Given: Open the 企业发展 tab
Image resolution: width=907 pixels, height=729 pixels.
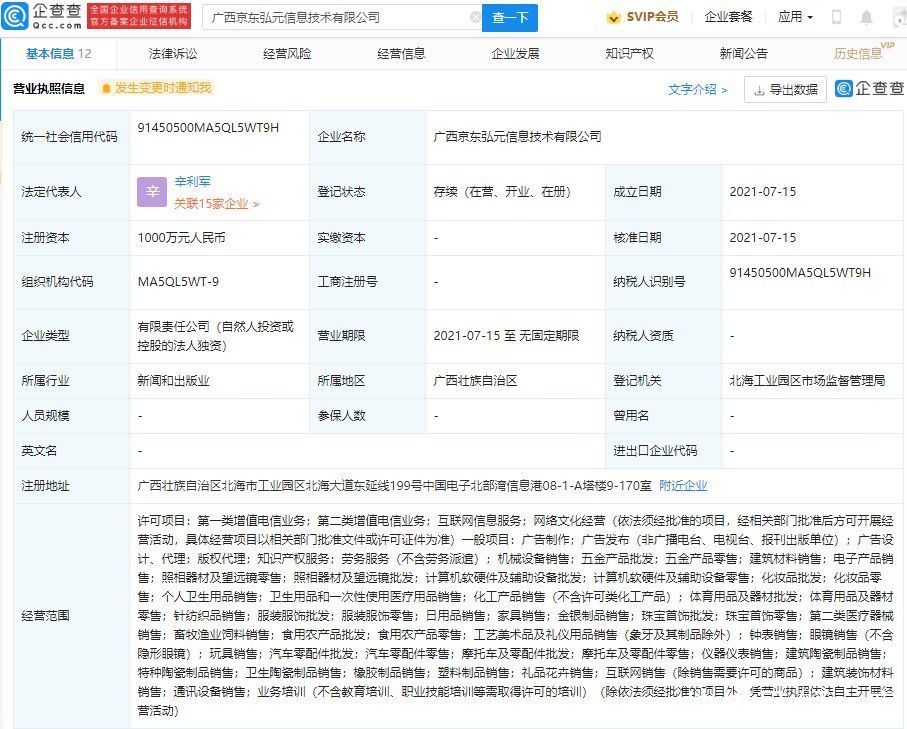Looking at the screenshot, I should (515, 54).
